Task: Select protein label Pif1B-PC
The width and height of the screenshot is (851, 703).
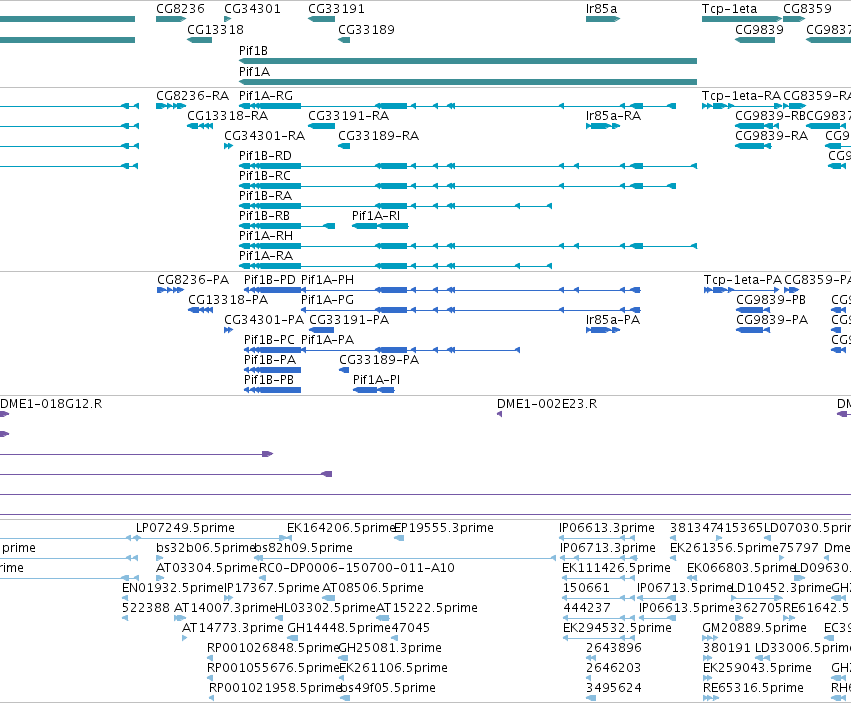Action: (x=269, y=340)
